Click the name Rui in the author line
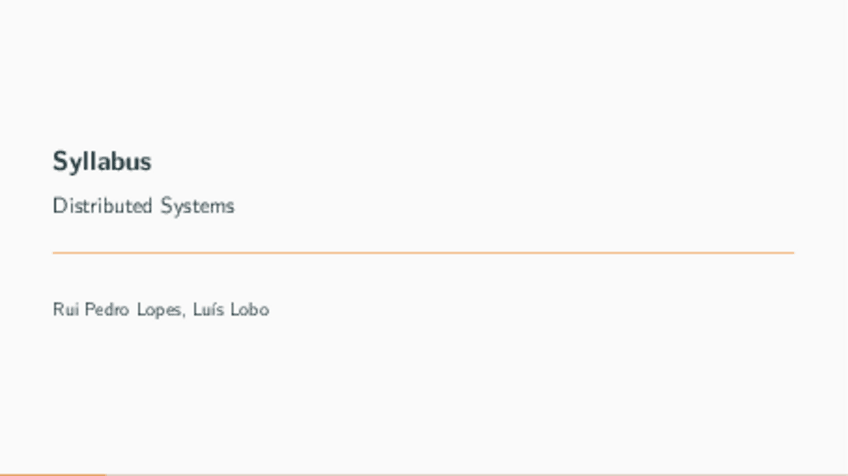Viewport: 848px width, 476px height. tap(65, 310)
